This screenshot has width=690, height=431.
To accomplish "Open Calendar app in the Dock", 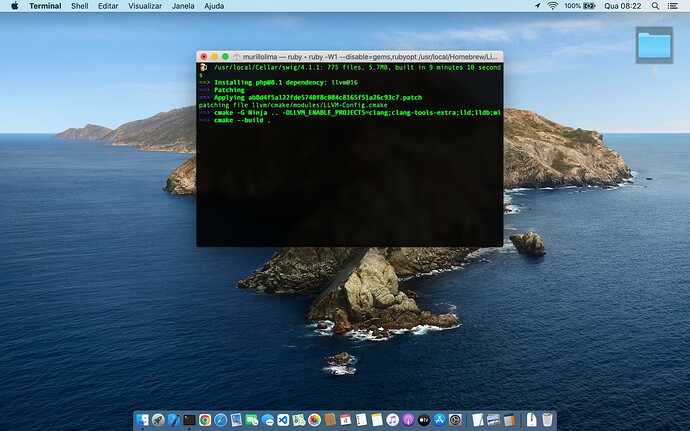I will [345, 420].
